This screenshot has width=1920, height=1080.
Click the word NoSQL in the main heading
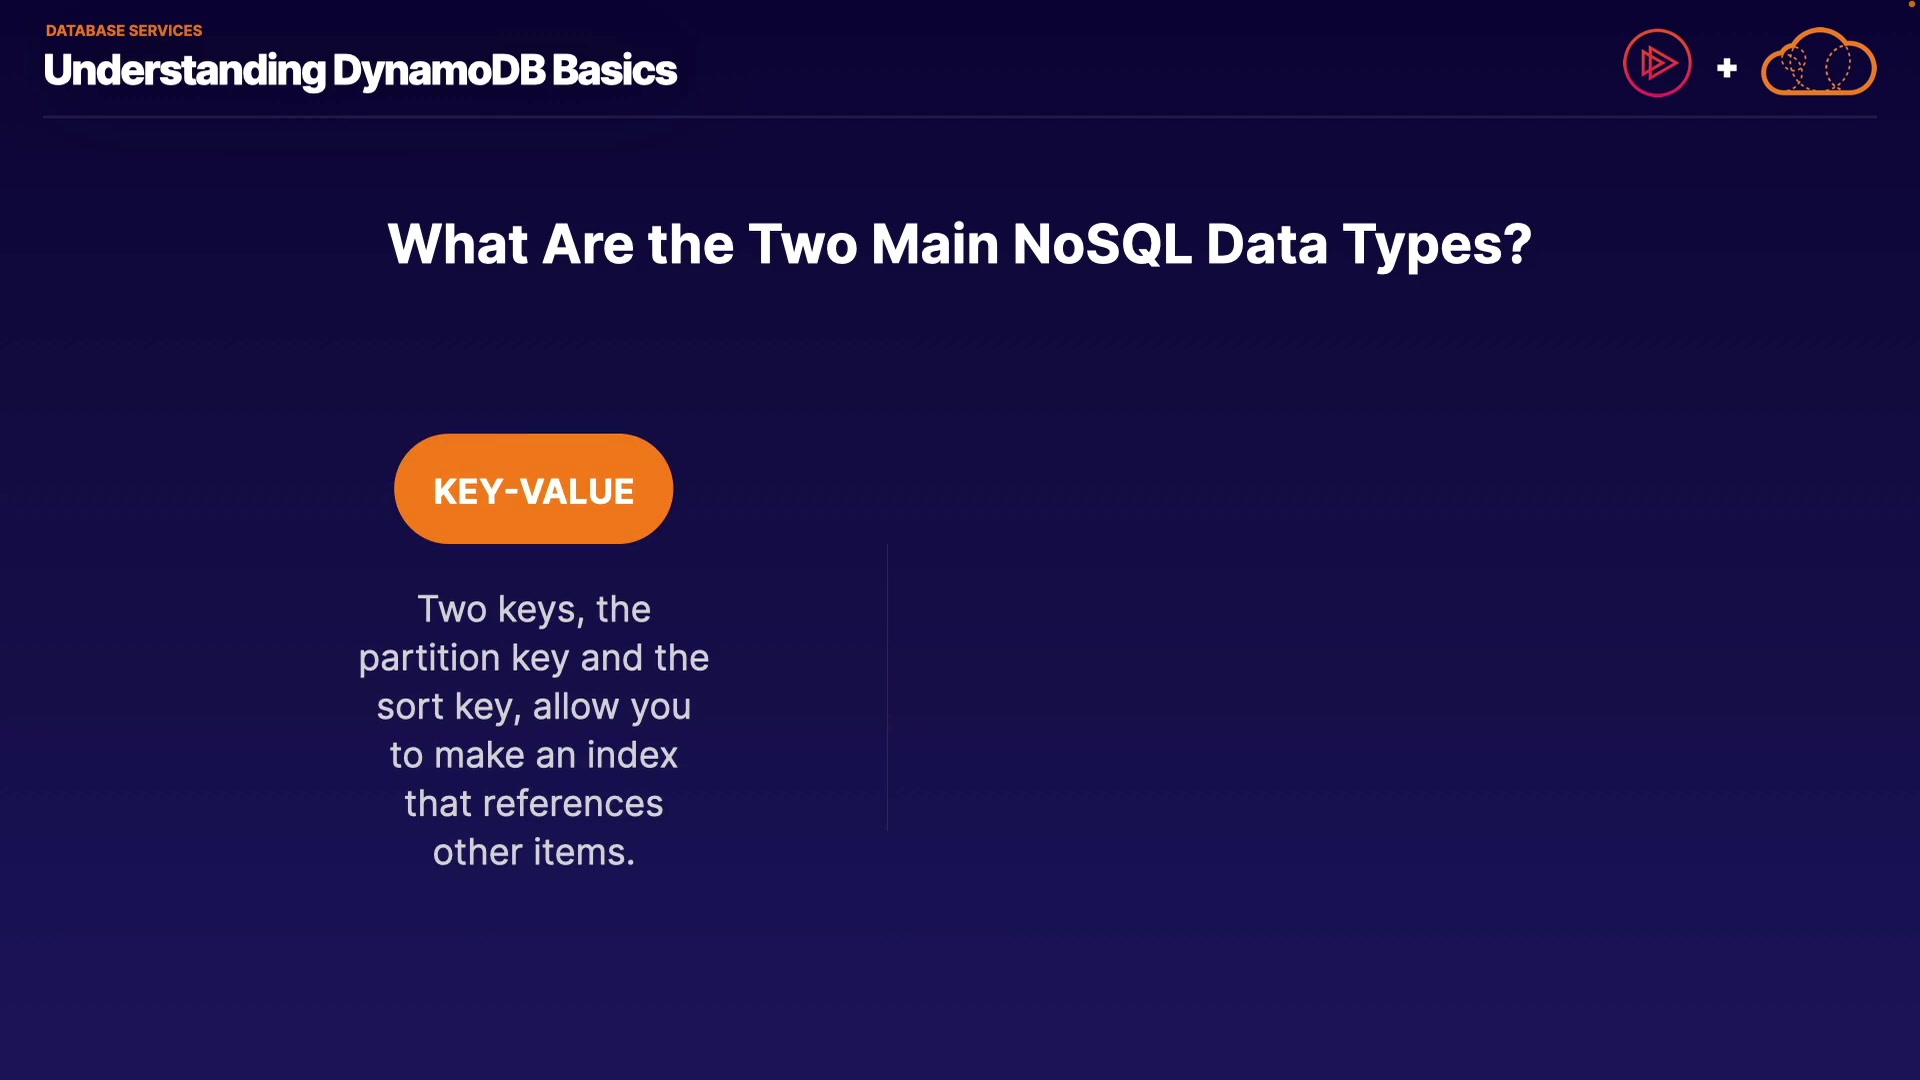(1102, 244)
